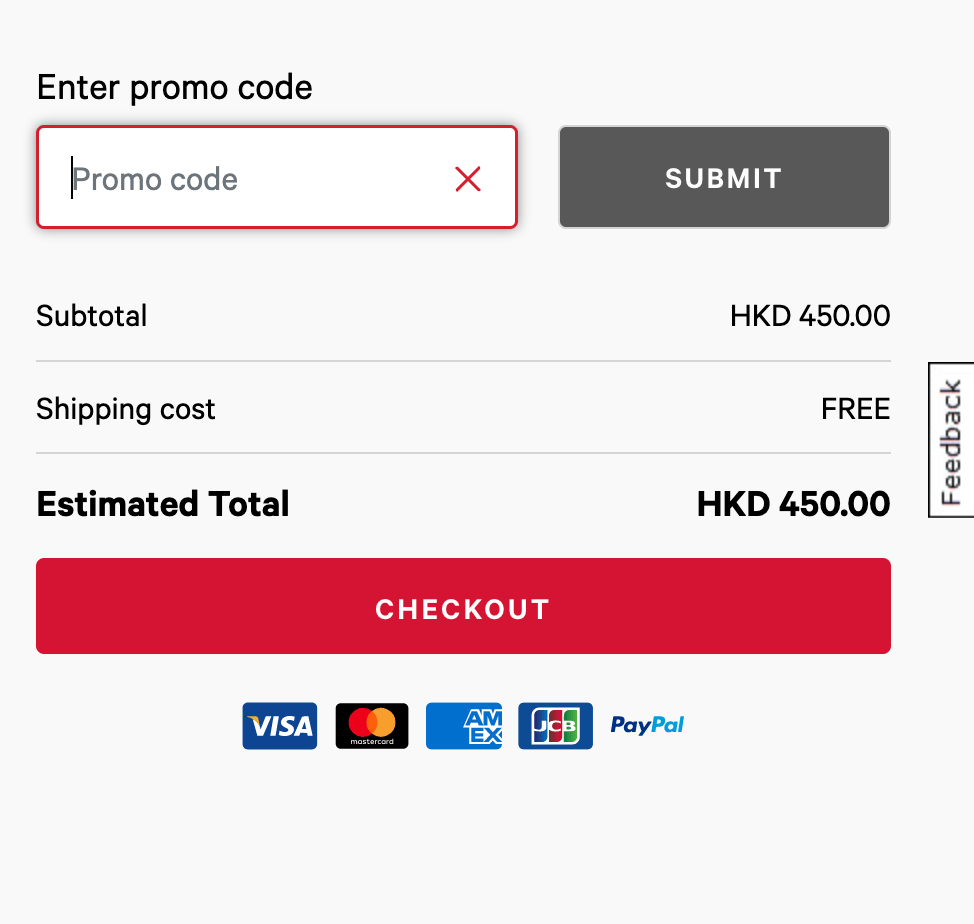Submit the promo code

click(x=724, y=178)
